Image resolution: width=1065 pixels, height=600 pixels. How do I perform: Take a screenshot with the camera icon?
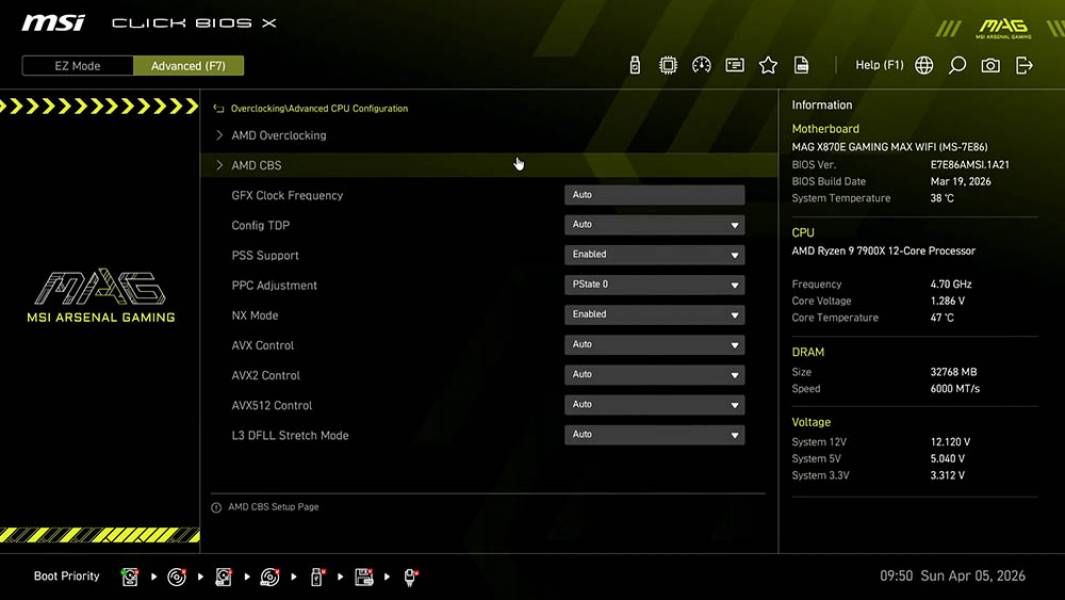coord(989,64)
